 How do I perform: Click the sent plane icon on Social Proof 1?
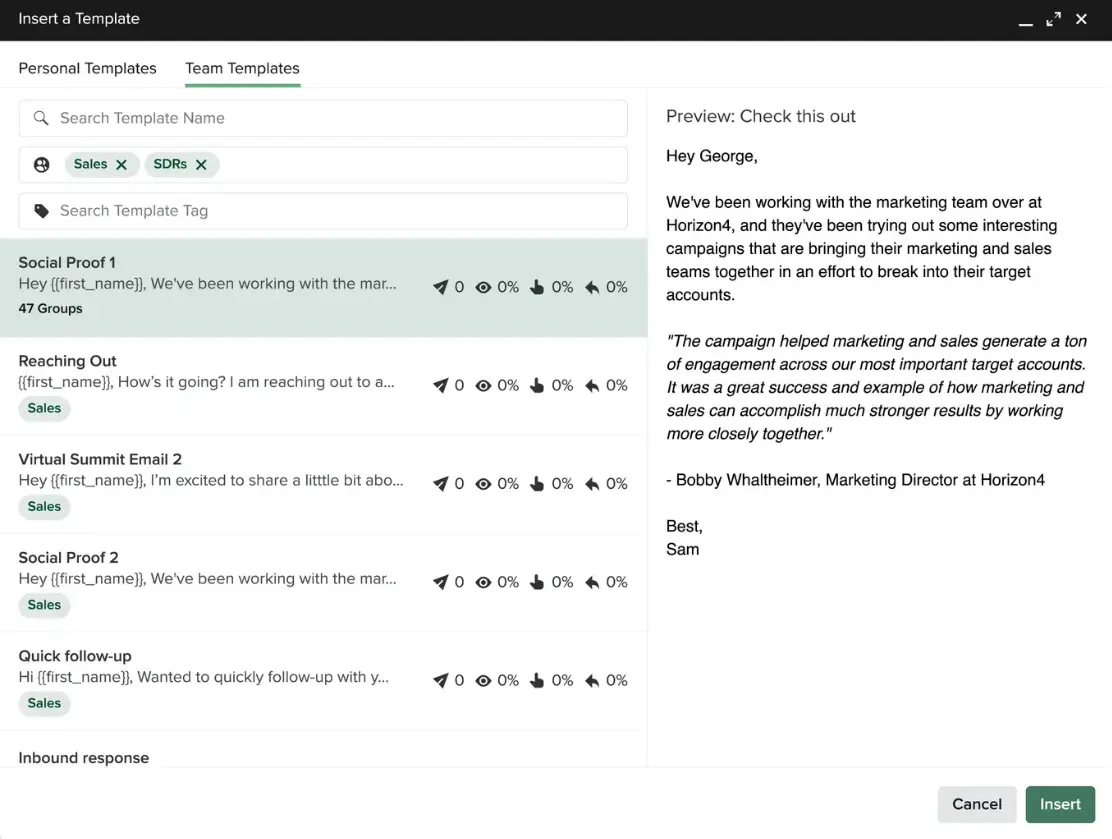(x=440, y=287)
